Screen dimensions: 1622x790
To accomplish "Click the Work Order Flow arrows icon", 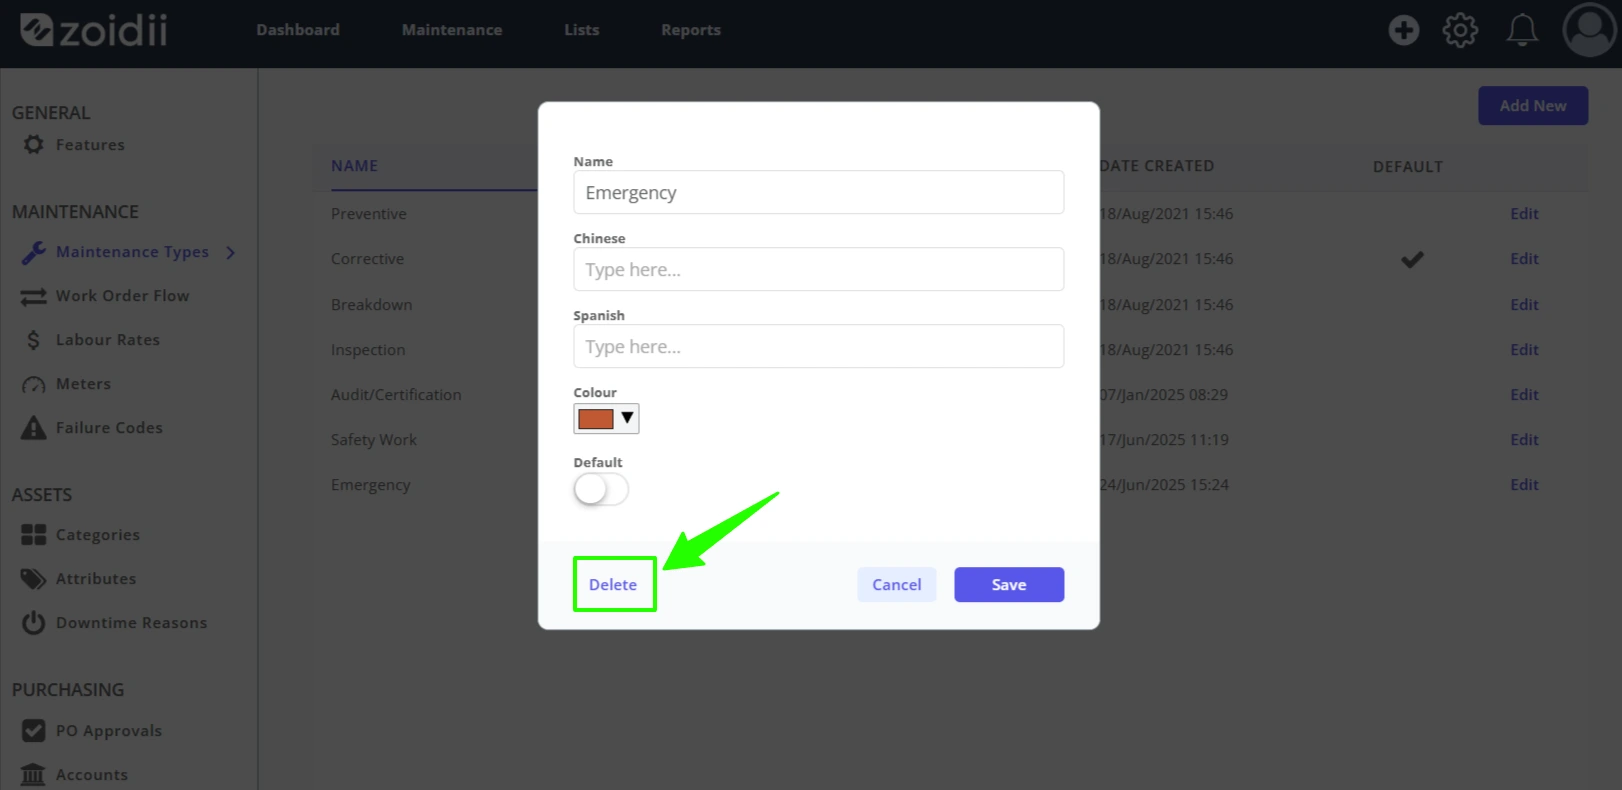I will tap(34, 296).
